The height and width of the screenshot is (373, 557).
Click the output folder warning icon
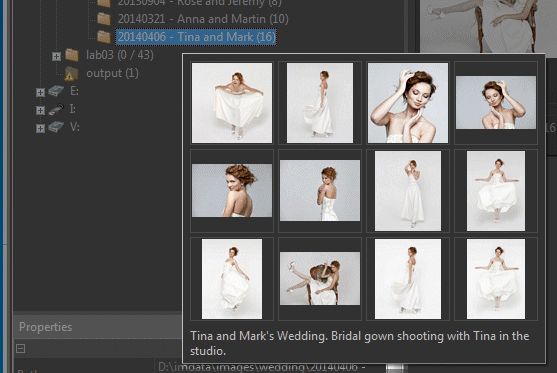71,74
